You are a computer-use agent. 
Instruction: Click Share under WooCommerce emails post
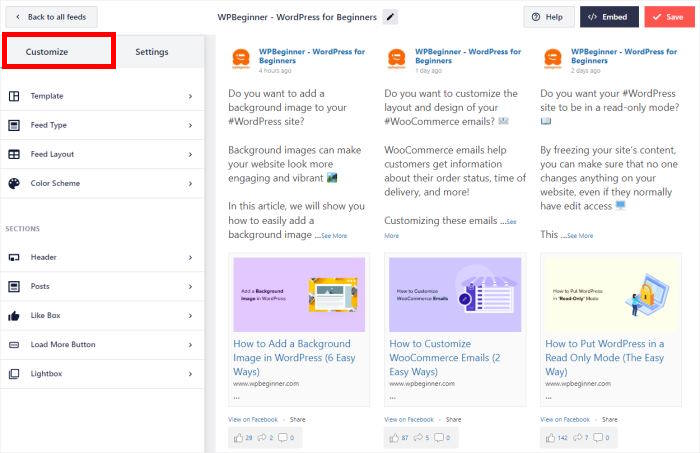point(454,420)
